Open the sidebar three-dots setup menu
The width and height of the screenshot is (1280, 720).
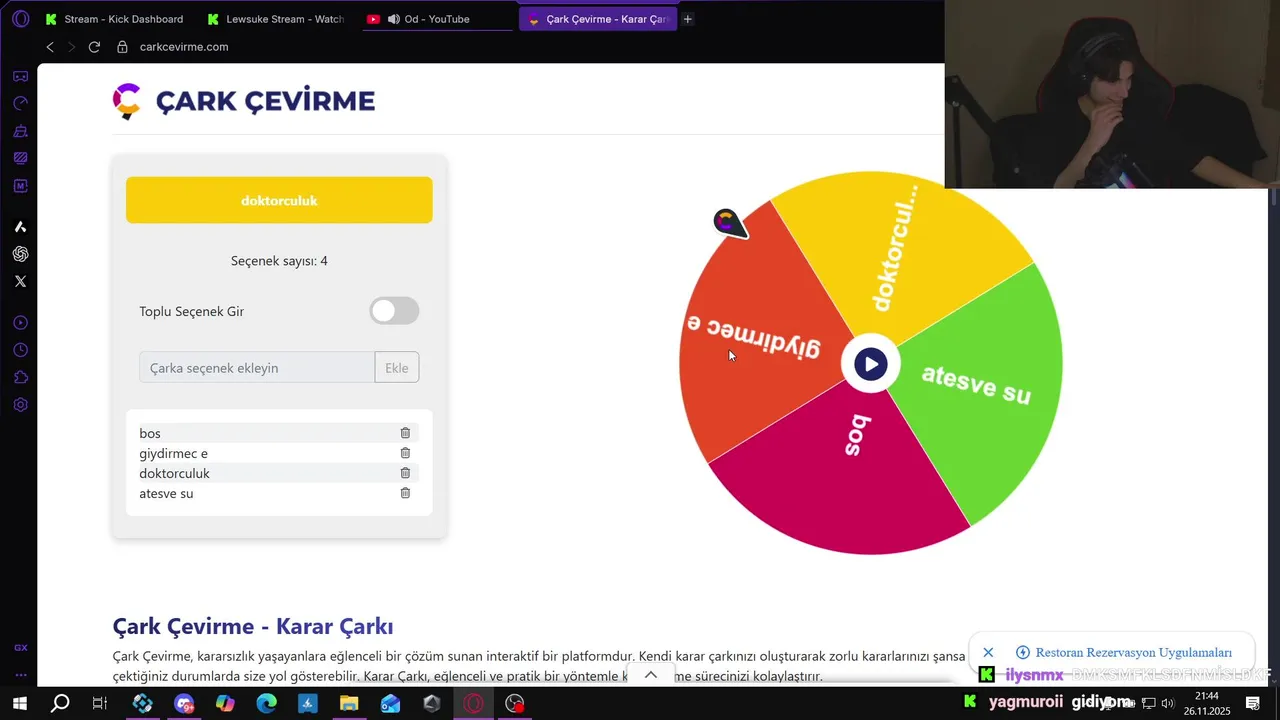click(20, 674)
